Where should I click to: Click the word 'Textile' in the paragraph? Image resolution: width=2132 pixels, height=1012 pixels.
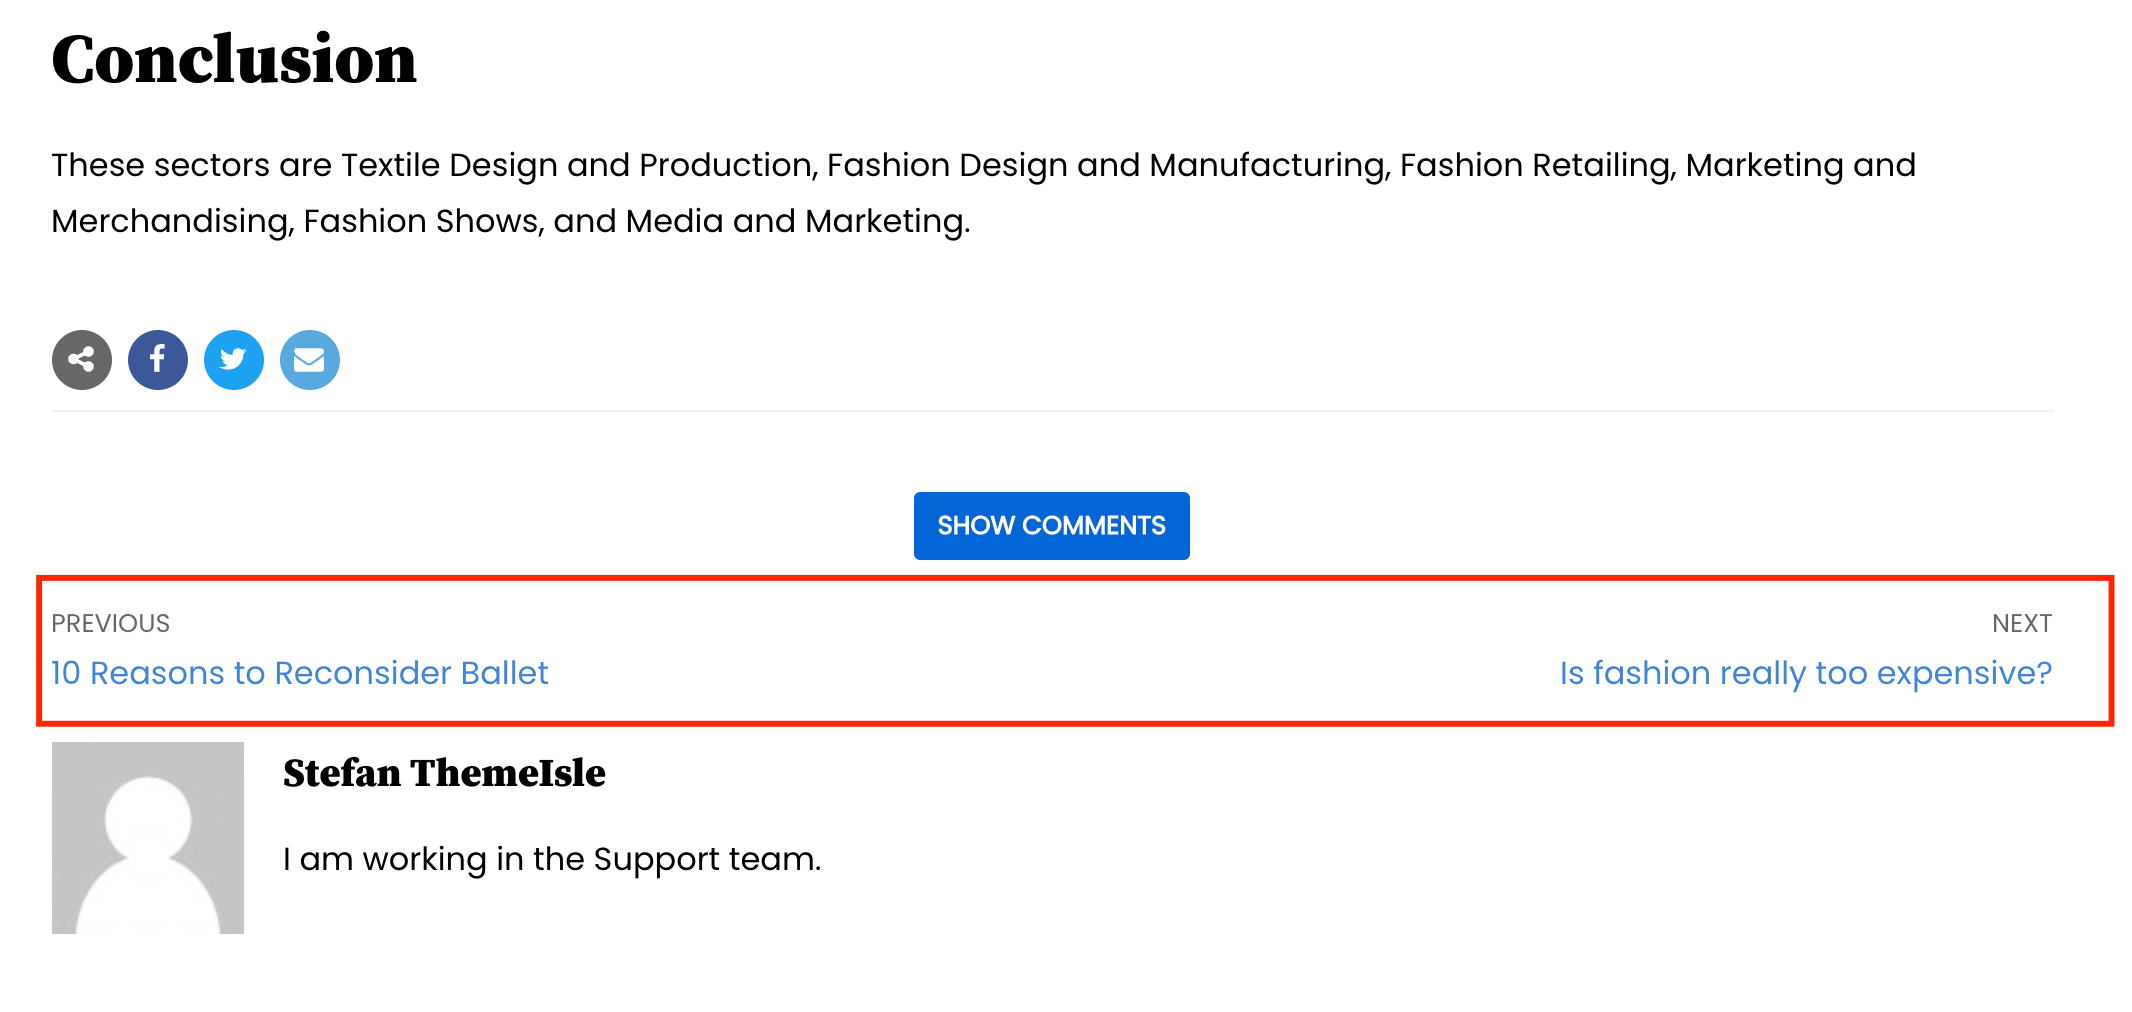click(390, 165)
